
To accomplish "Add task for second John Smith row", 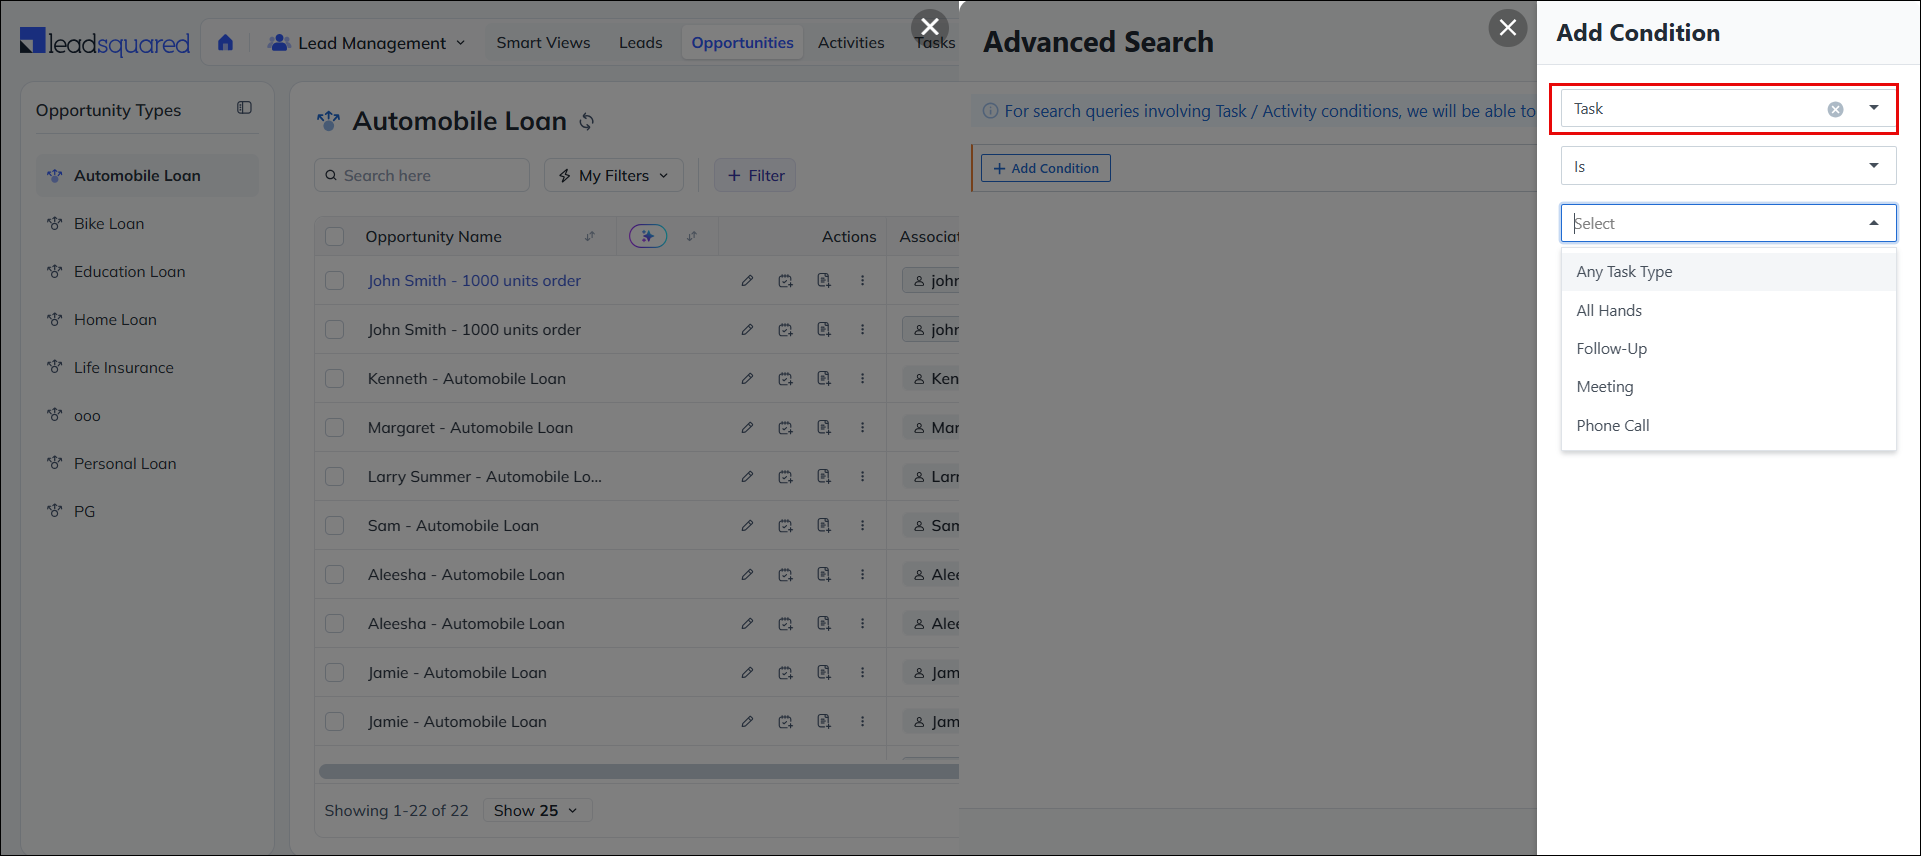I will click(785, 330).
